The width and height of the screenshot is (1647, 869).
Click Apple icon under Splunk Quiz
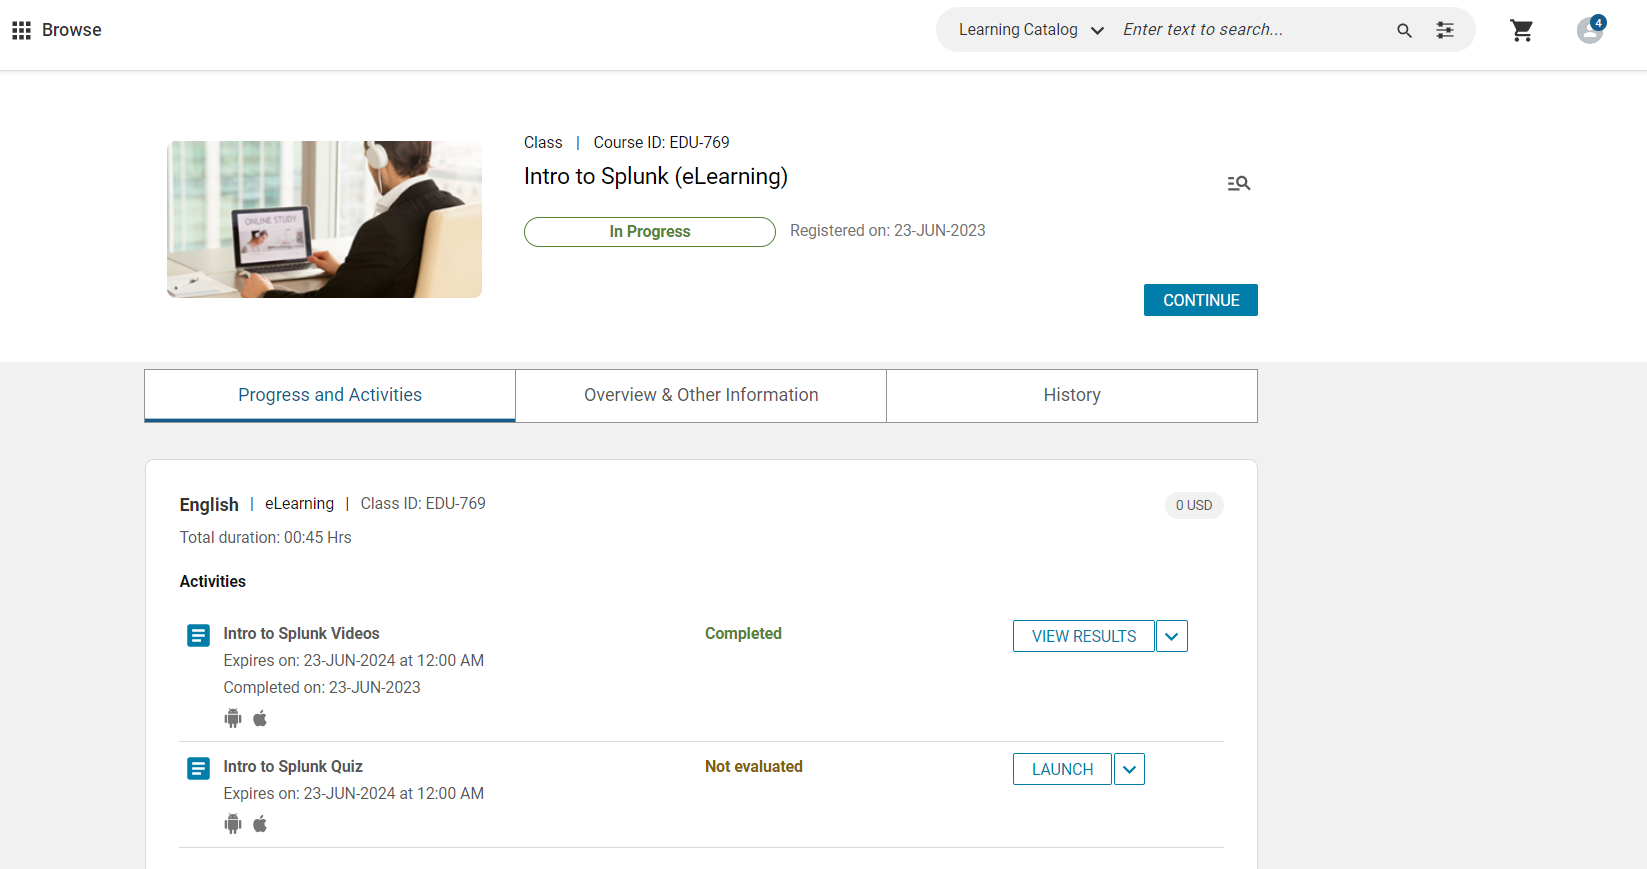tap(260, 824)
